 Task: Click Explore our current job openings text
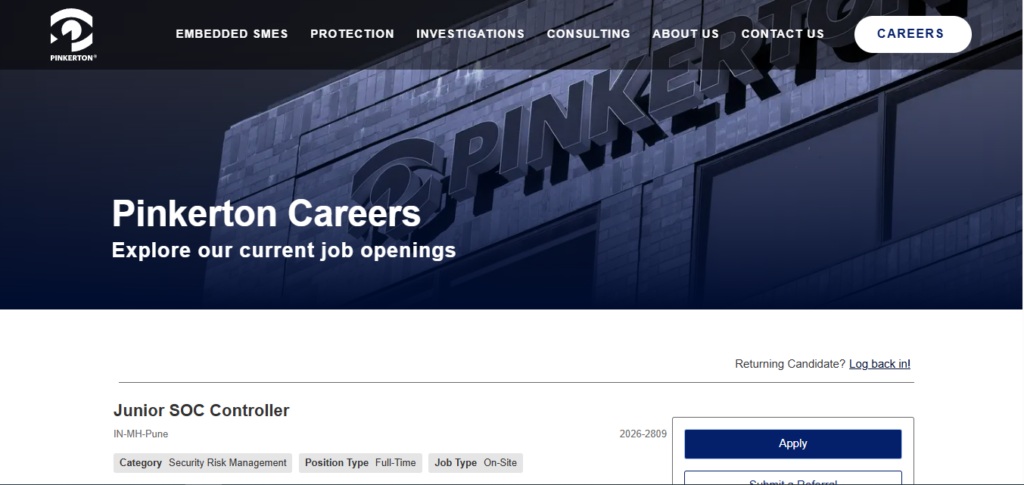click(283, 251)
